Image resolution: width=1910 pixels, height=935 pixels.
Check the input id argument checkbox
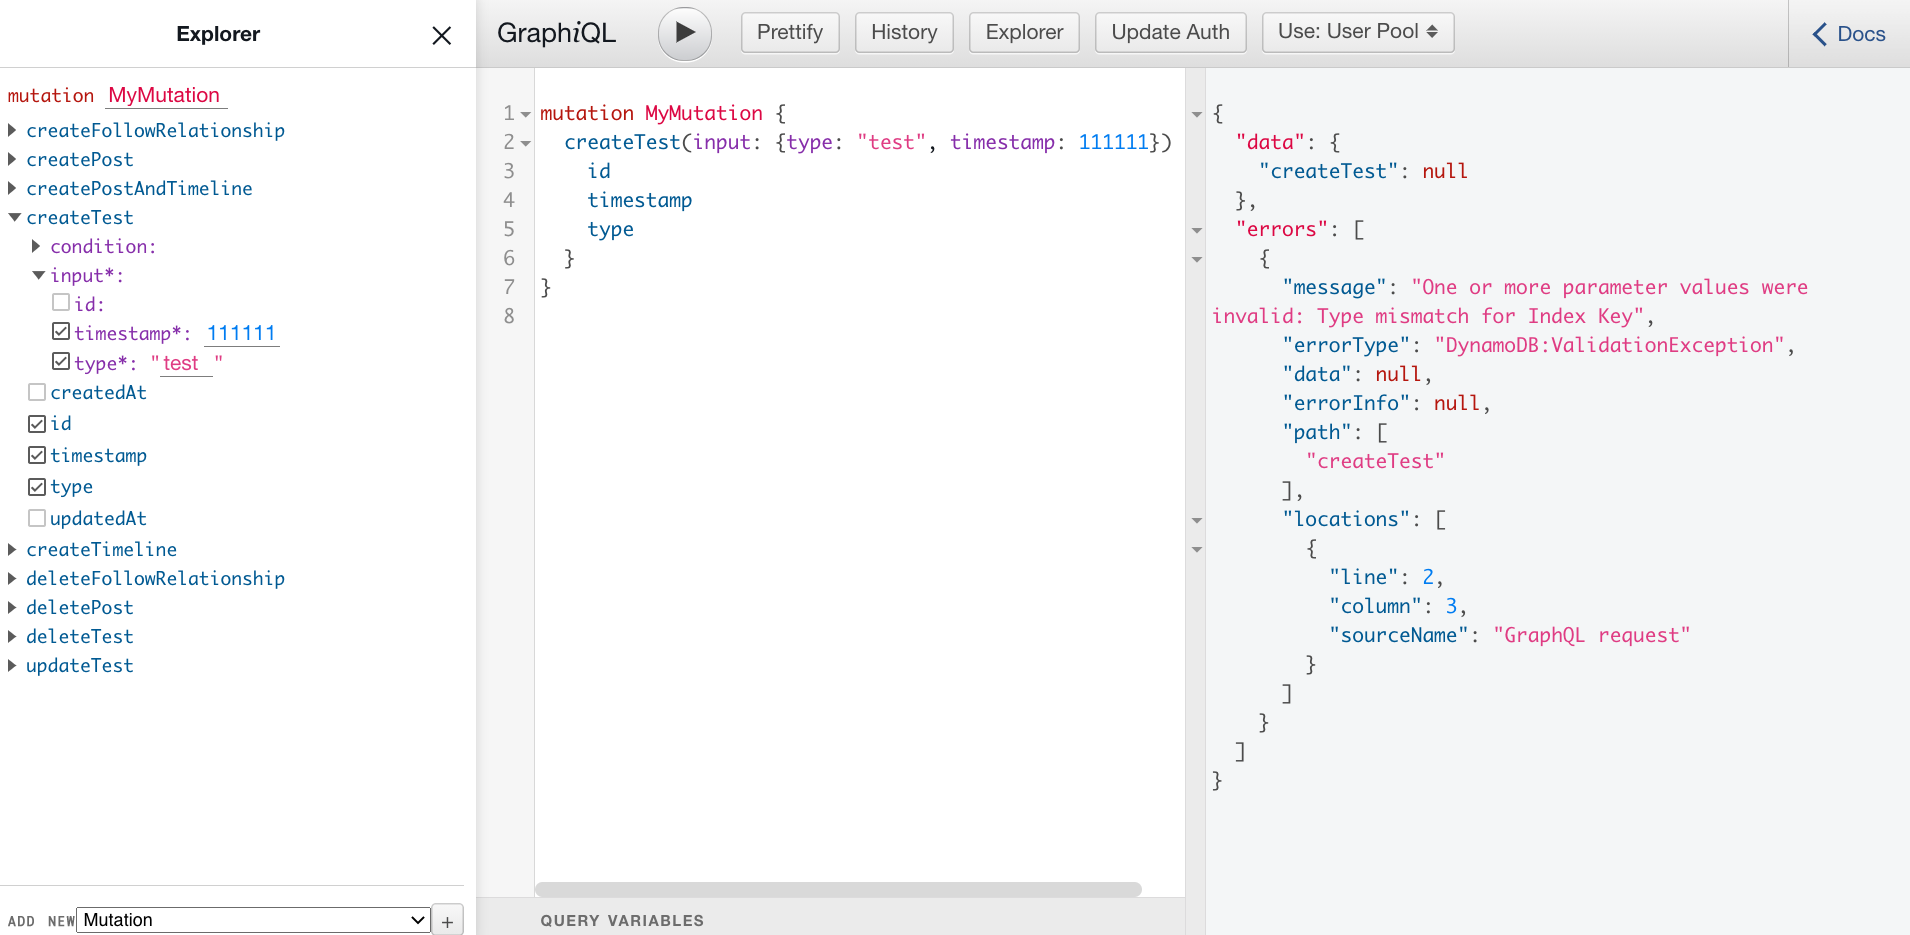coord(61,302)
